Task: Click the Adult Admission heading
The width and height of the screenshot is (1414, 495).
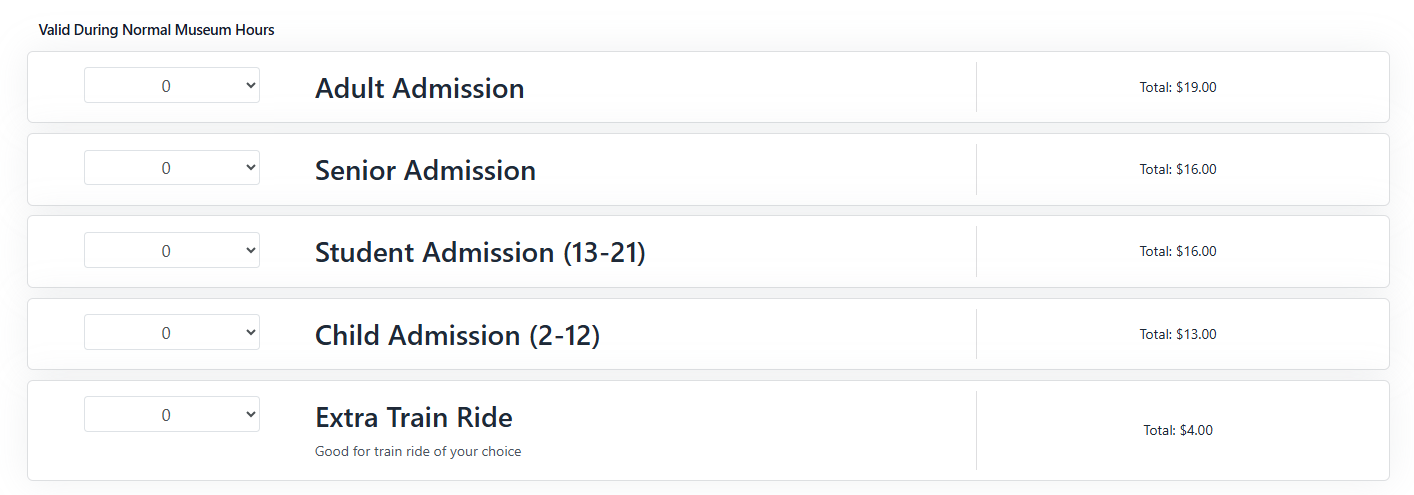Action: (419, 88)
